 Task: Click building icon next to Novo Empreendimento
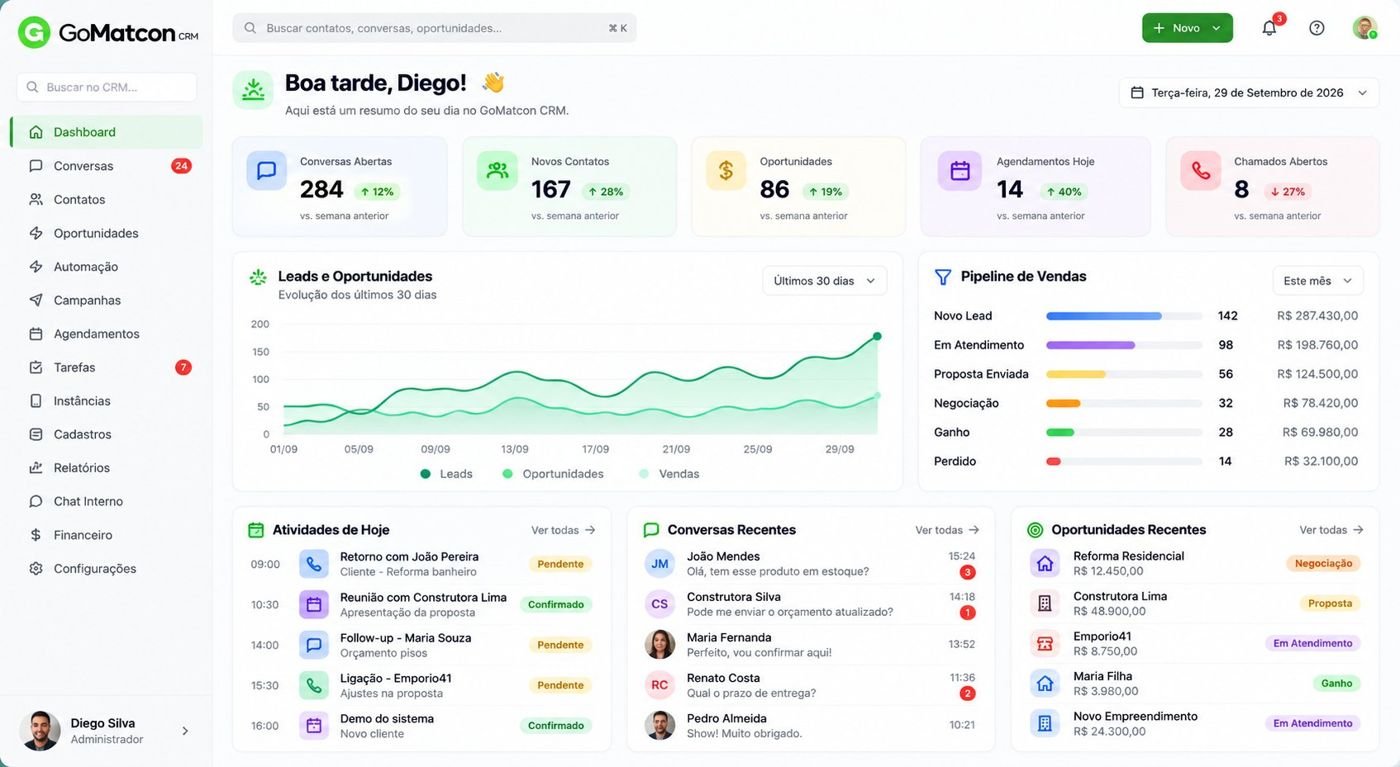point(1045,724)
